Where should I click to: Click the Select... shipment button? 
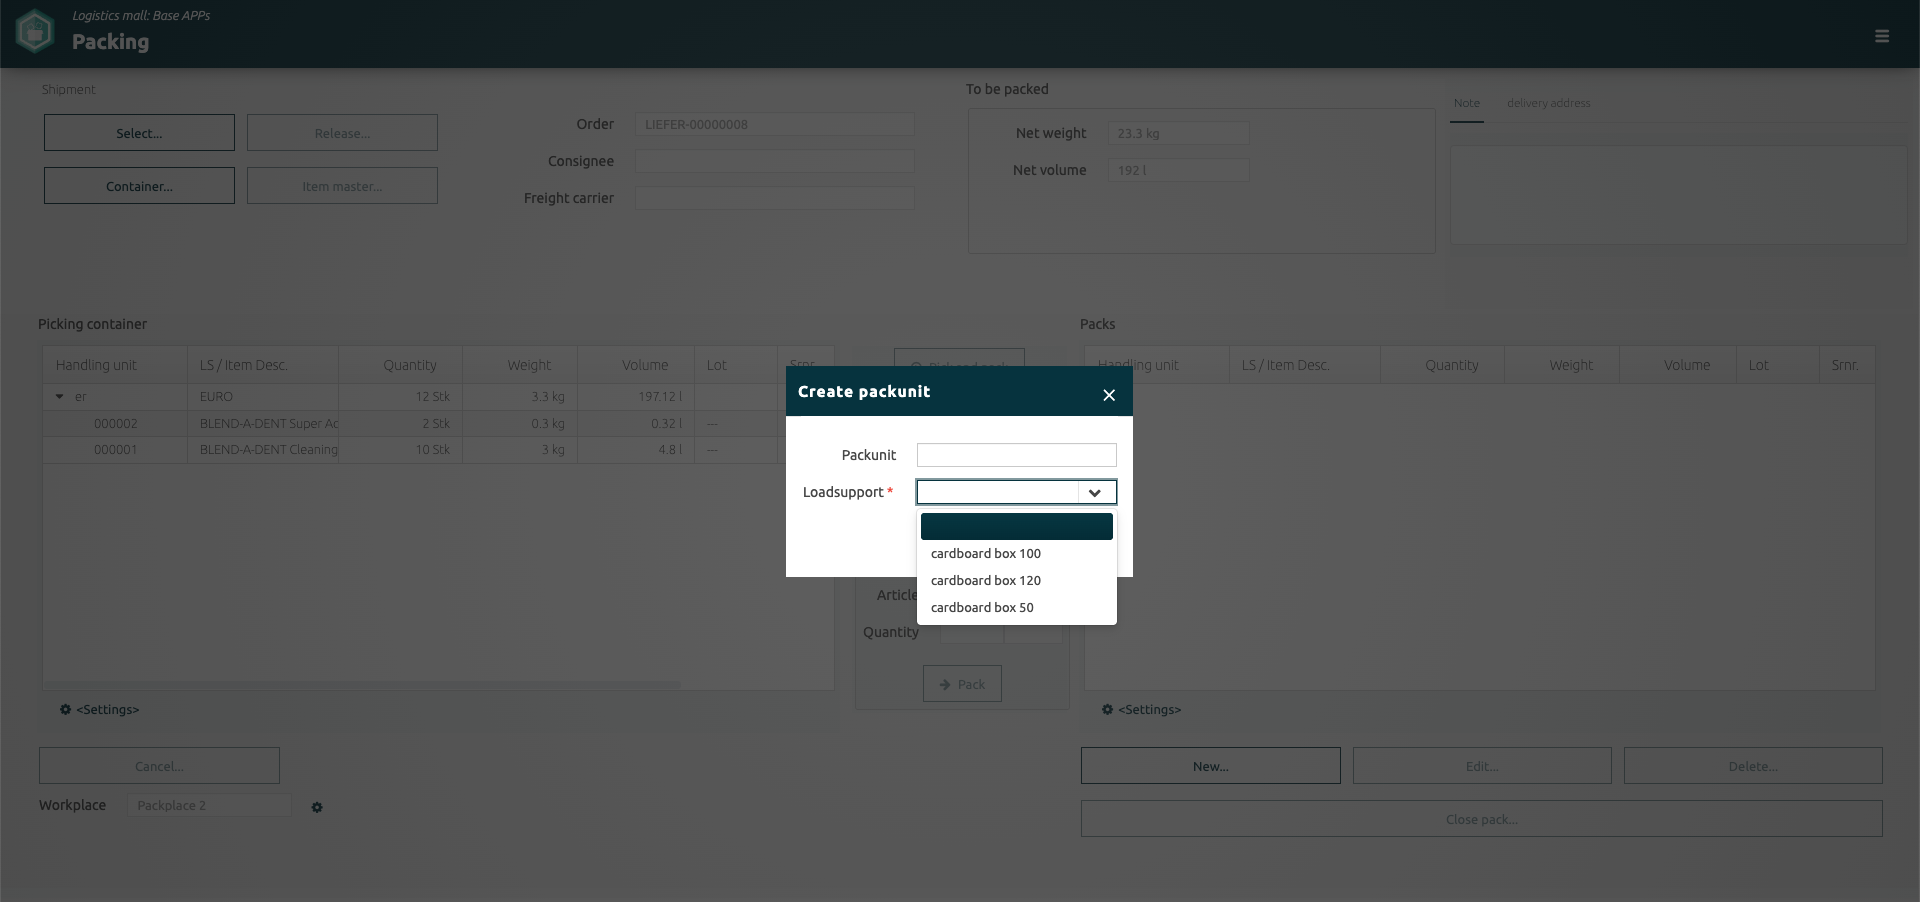tap(139, 133)
